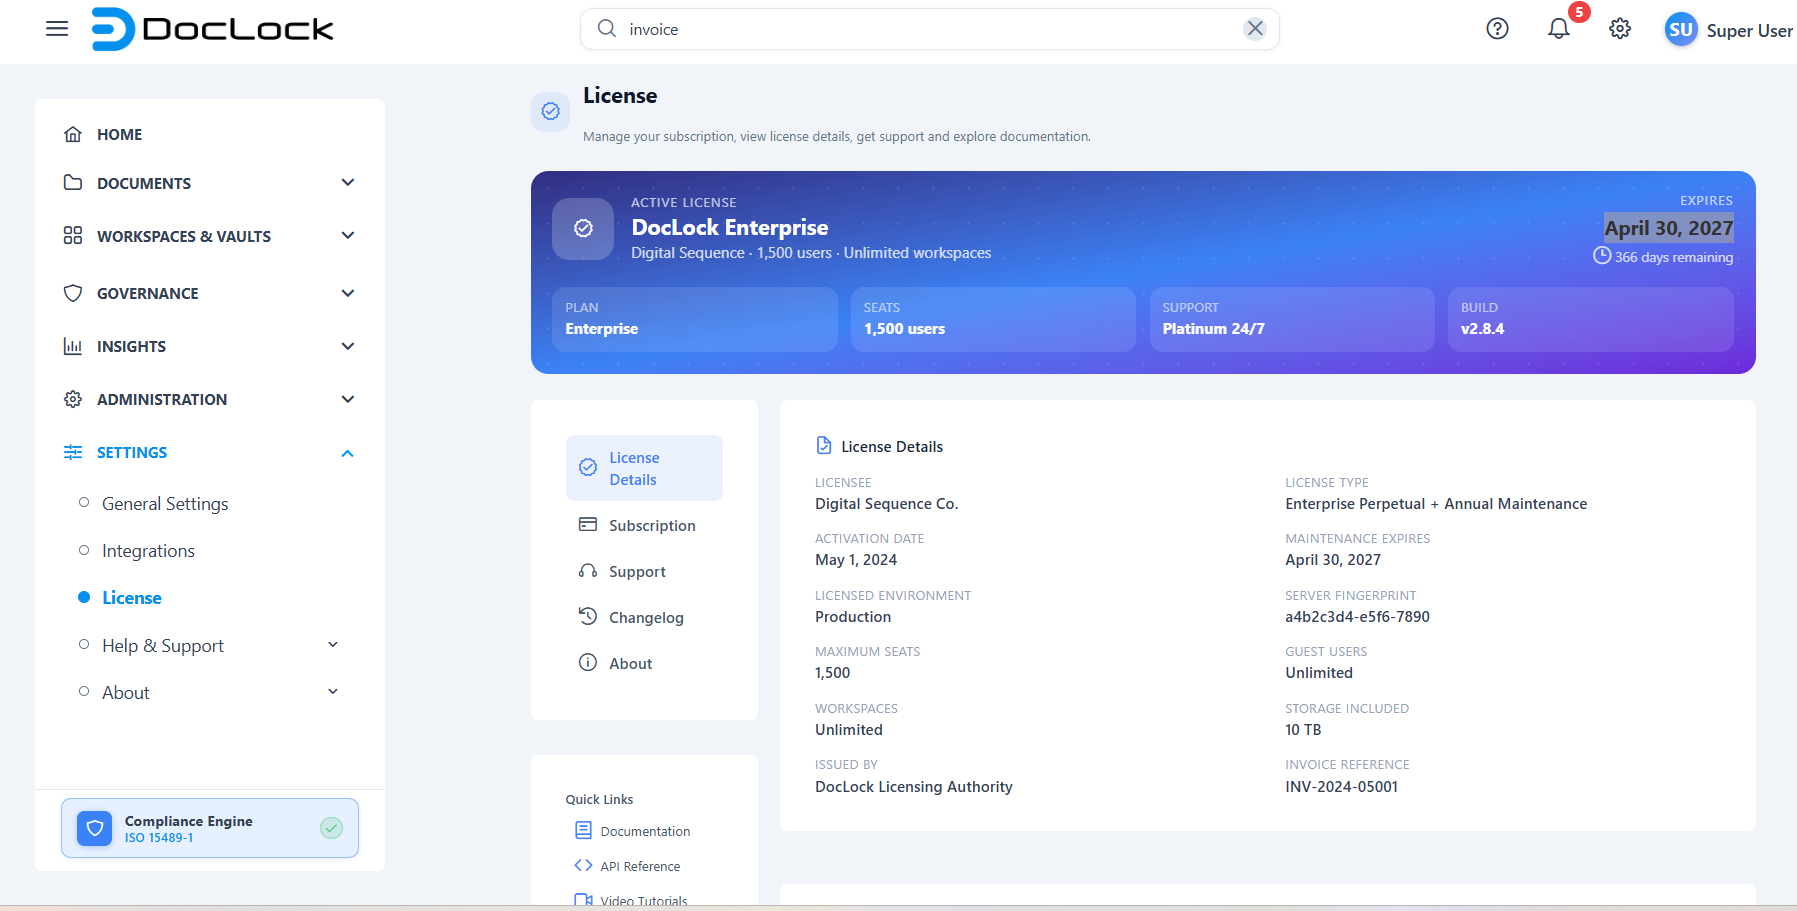The height and width of the screenshot is (911, 1797).
Task: Select the License Details tab
Action: pos(644,468)
